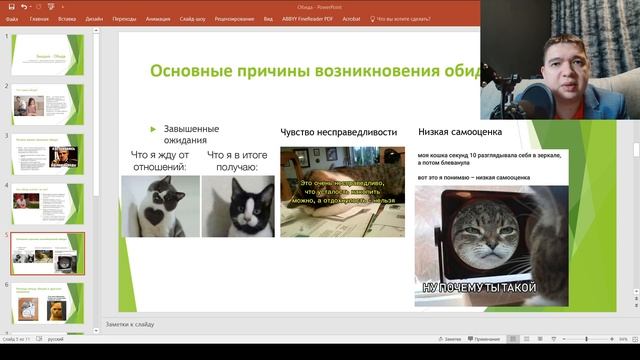The width and height of the screenshot is (640, 360).
Task: Open the Файл menu
Action: click(x=12, y=19)
